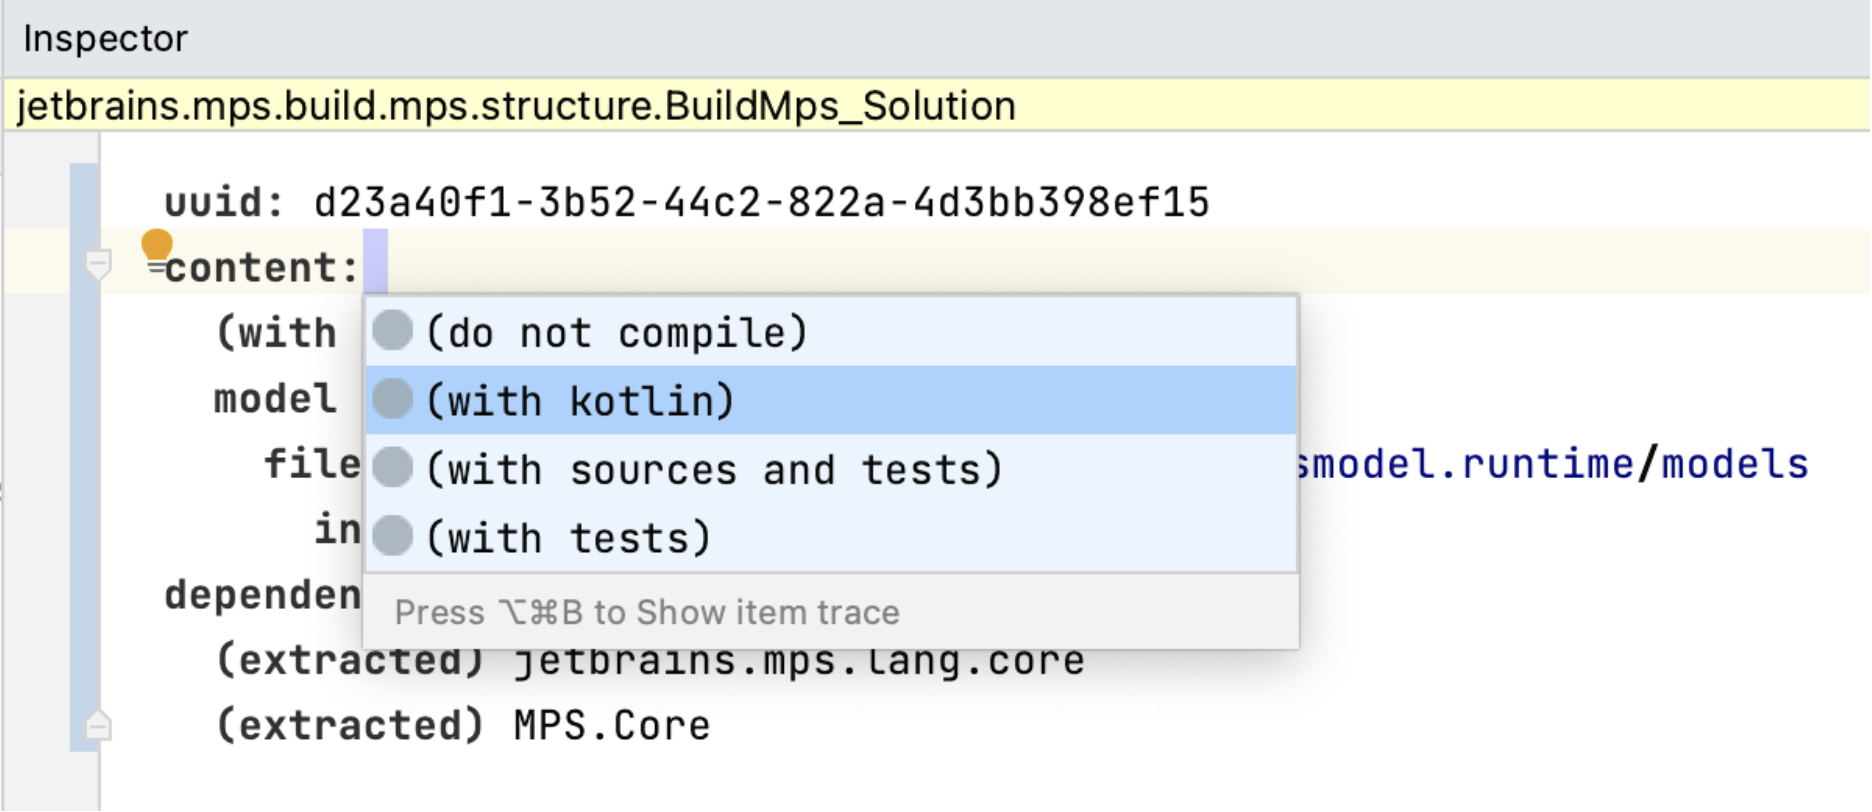Click the Inspector panel title

tap(104, 37)
